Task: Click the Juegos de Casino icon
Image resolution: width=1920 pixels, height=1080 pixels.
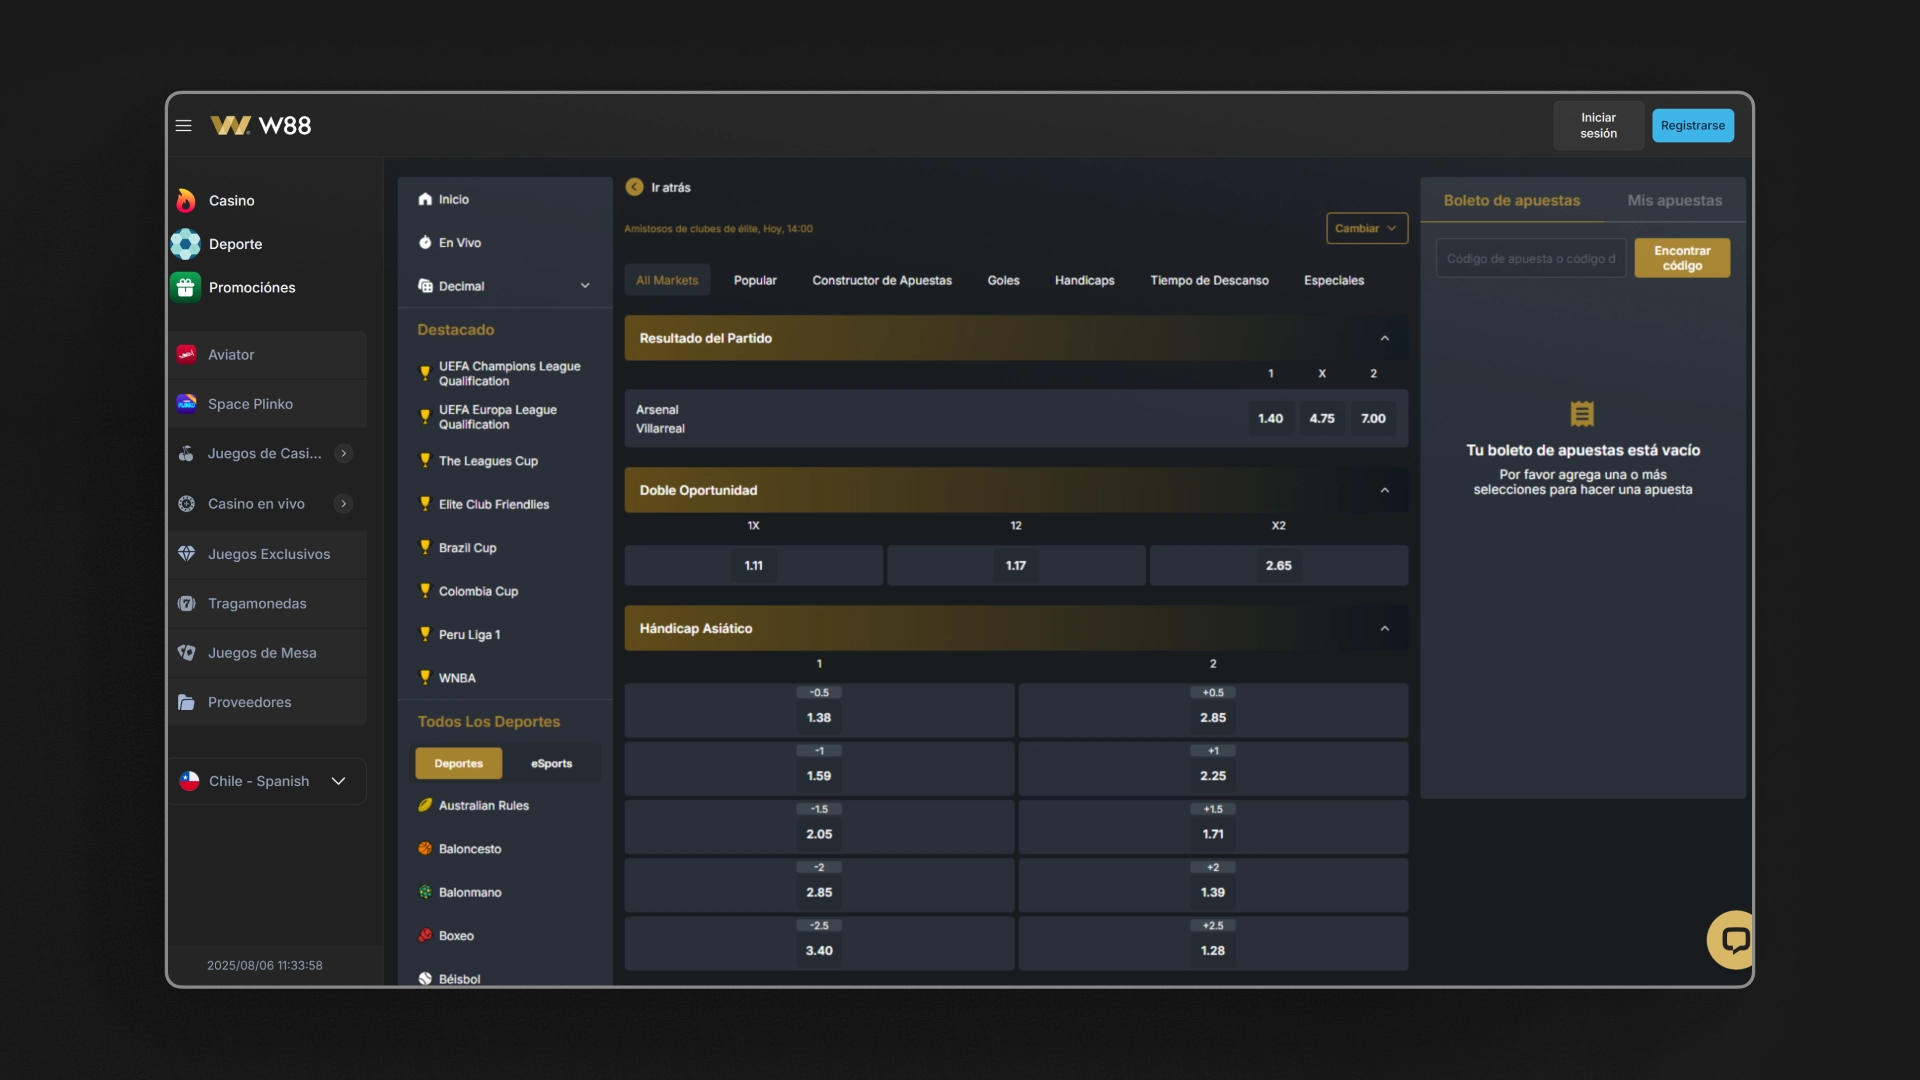Action: pos(186,454)
